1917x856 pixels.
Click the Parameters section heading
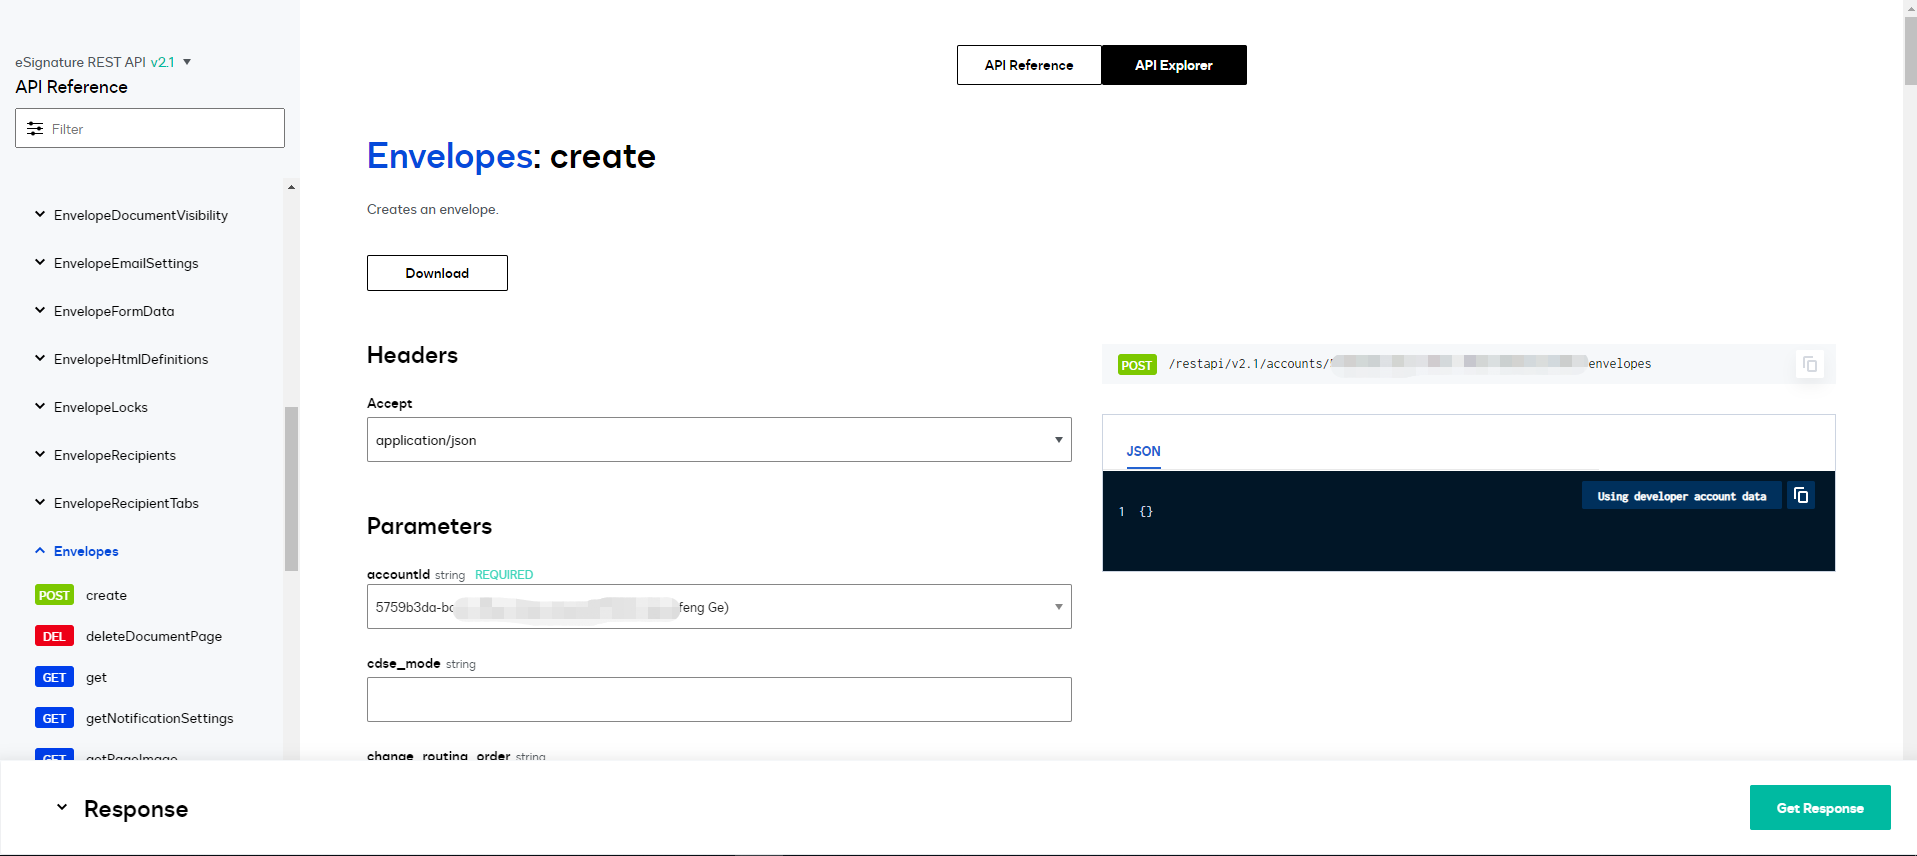pos(429,526)
